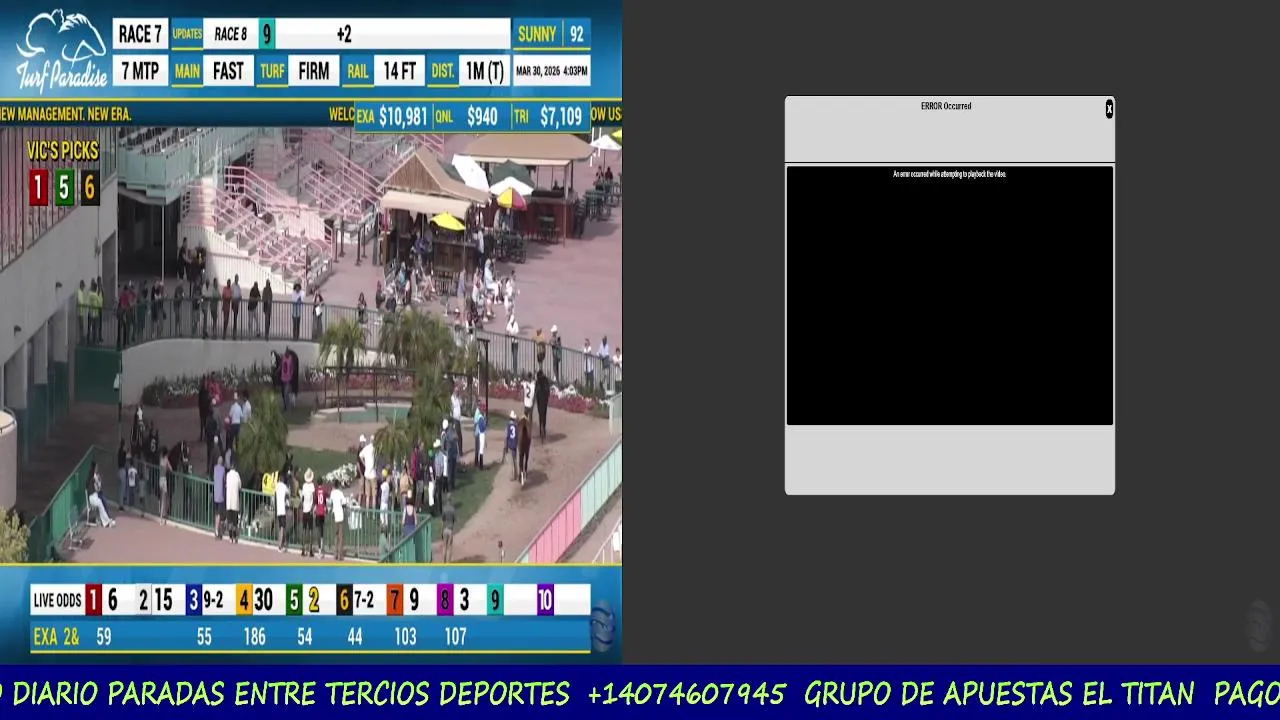Click horse 3 odds value '9-2'
This screenshot has height=720, width=1280.
213,600
